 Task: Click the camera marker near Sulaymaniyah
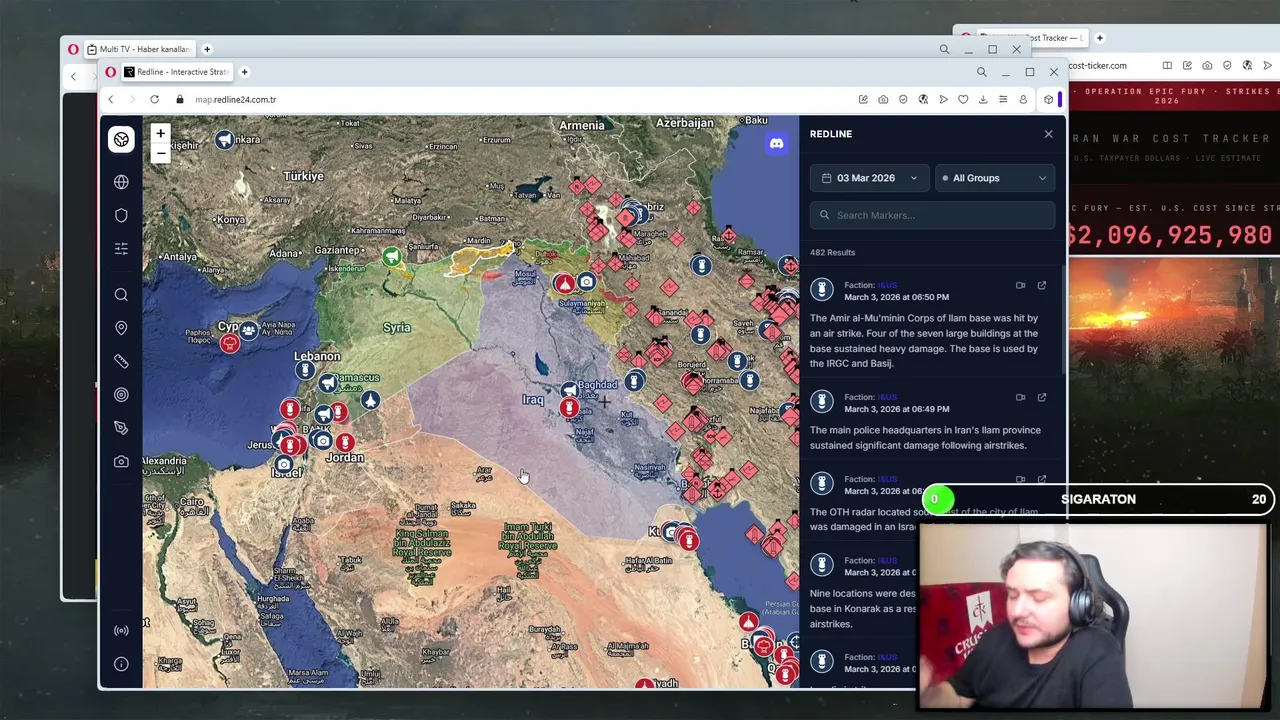(x=586, y=283)
